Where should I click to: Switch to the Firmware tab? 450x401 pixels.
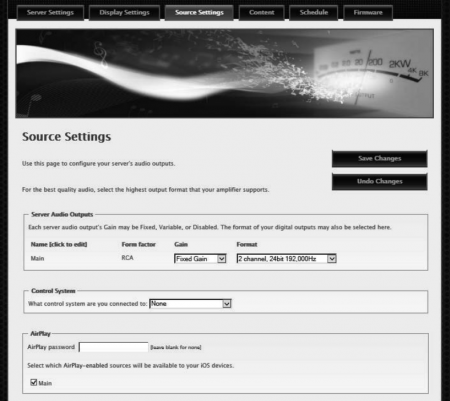point(368,13)
